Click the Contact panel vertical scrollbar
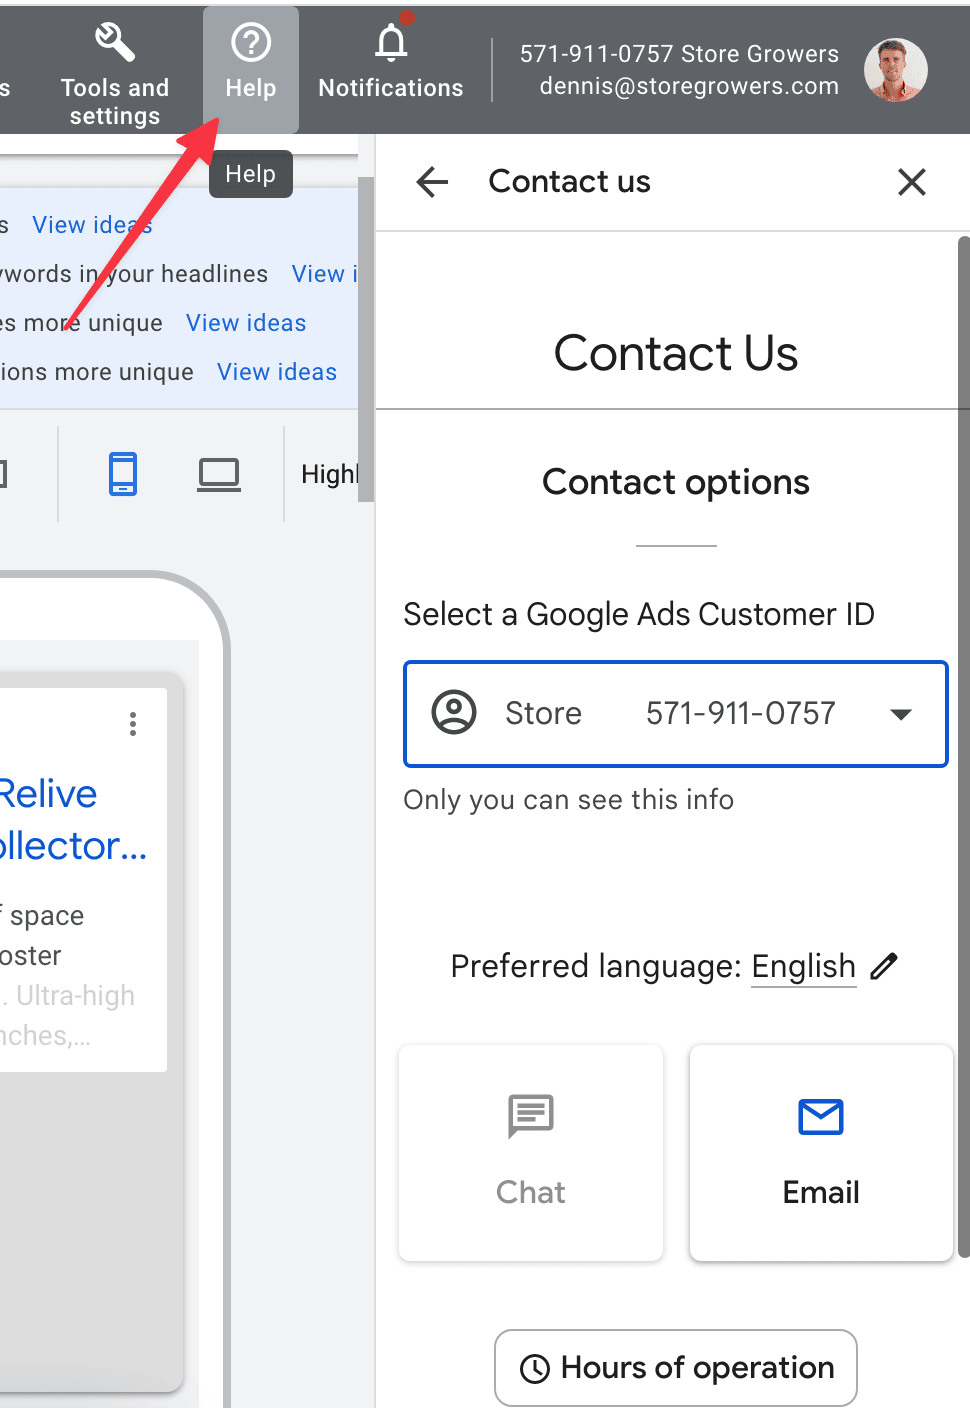 point(963,746)
